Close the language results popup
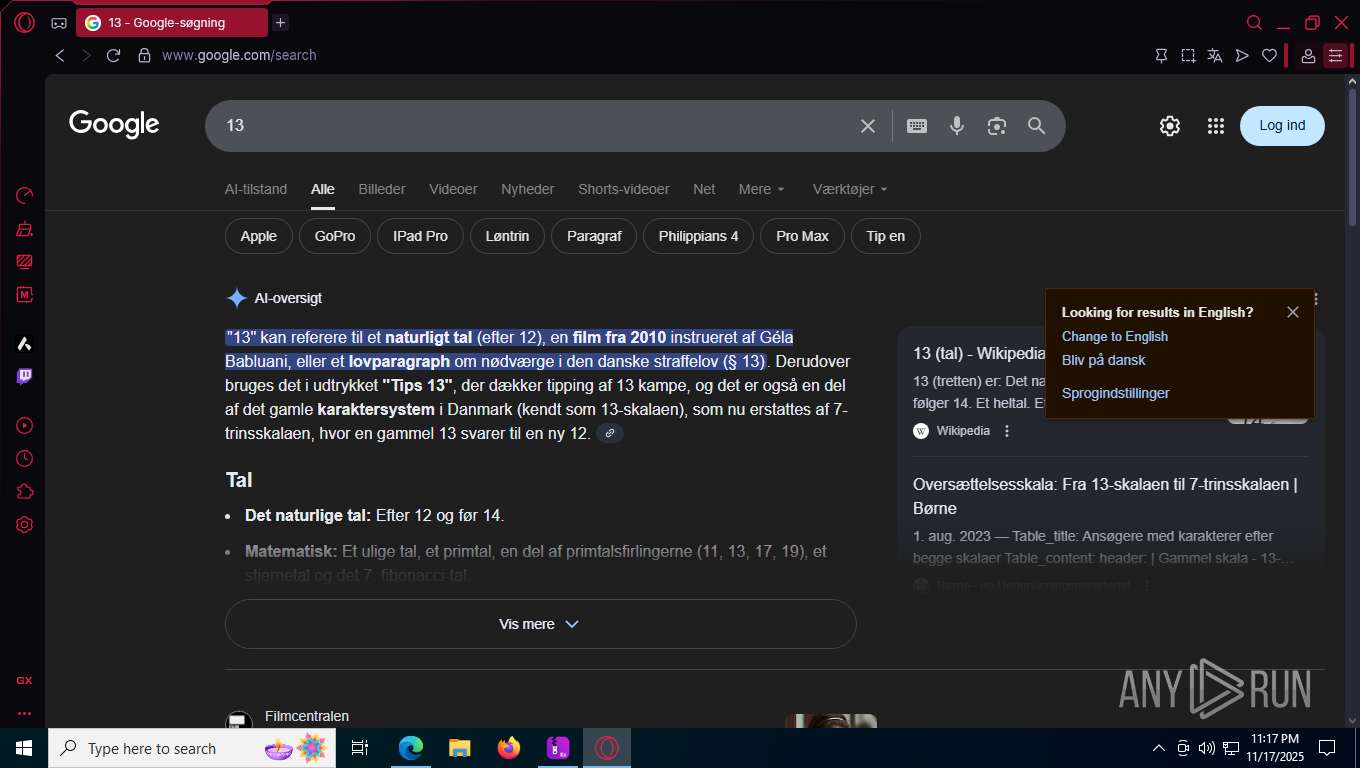 pyautogui.click(x=1293, y=312)
